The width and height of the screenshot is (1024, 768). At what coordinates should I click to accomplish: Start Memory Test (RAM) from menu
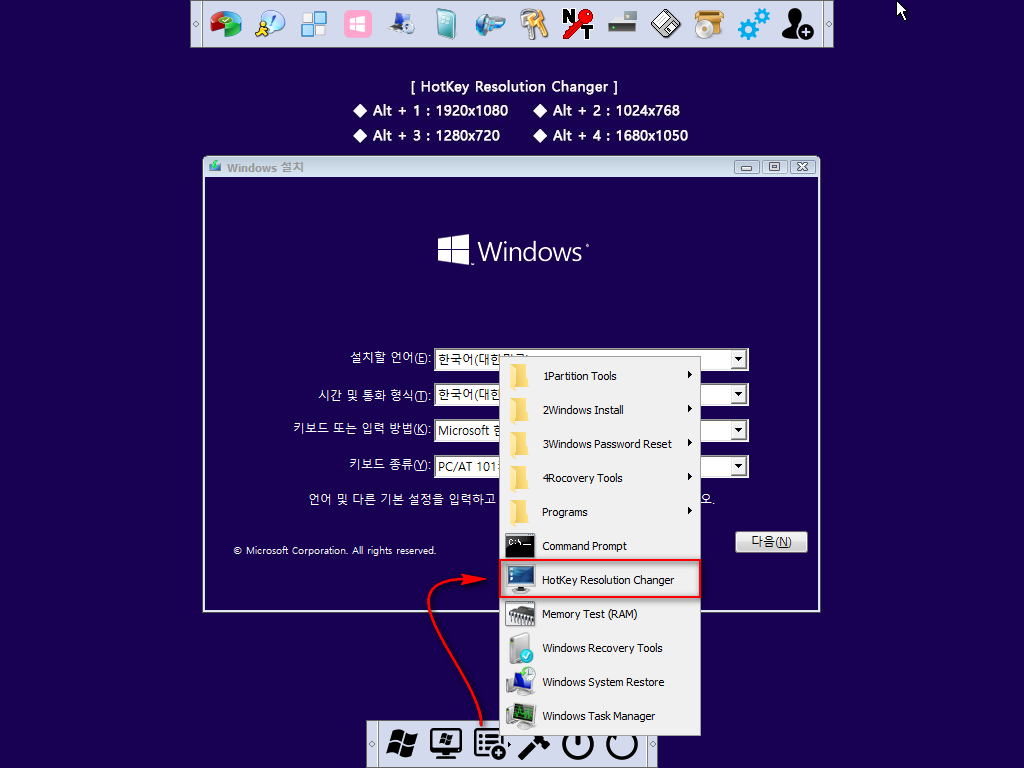(x=600, y=614)
